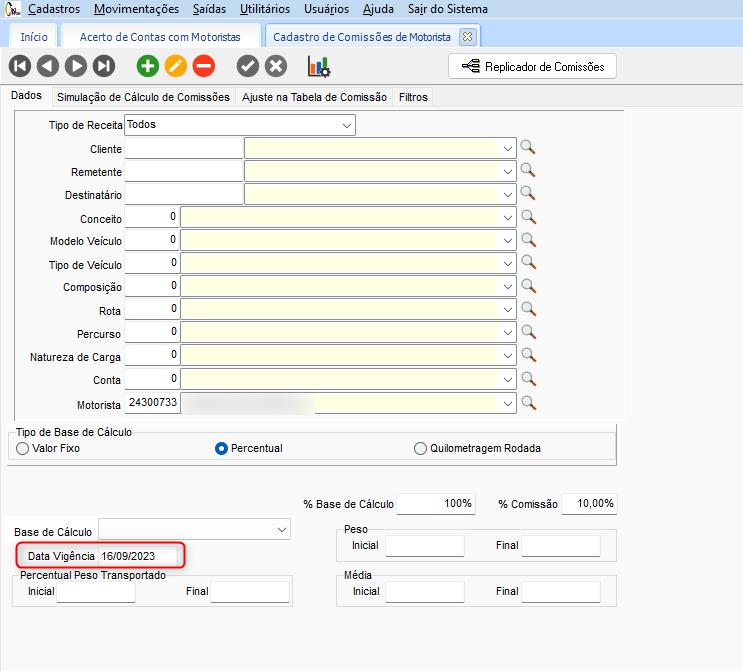This screenshot has height=671, width=743.
Task: Open the Movimentações menu
Action: coord(136,9)
